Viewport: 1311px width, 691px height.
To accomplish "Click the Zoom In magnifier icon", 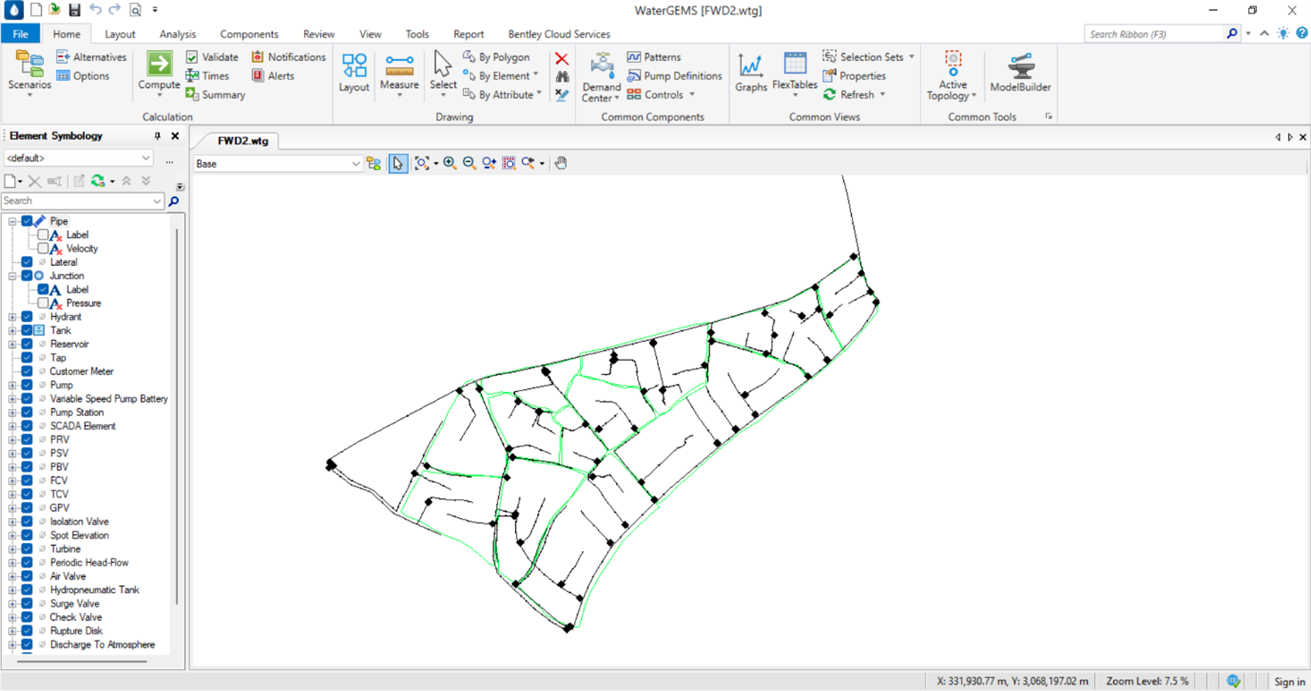I will [450, 163].
